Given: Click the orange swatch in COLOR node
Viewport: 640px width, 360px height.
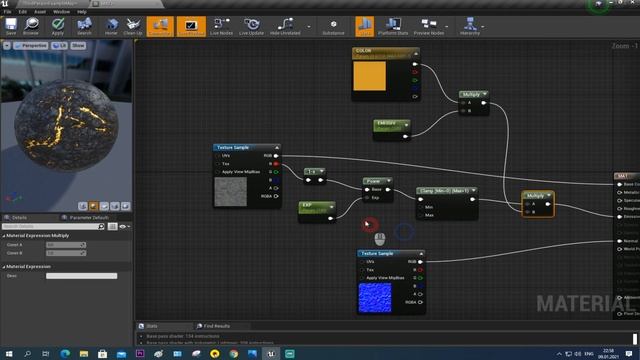Looking at the screenshot, I should [369, 76].
